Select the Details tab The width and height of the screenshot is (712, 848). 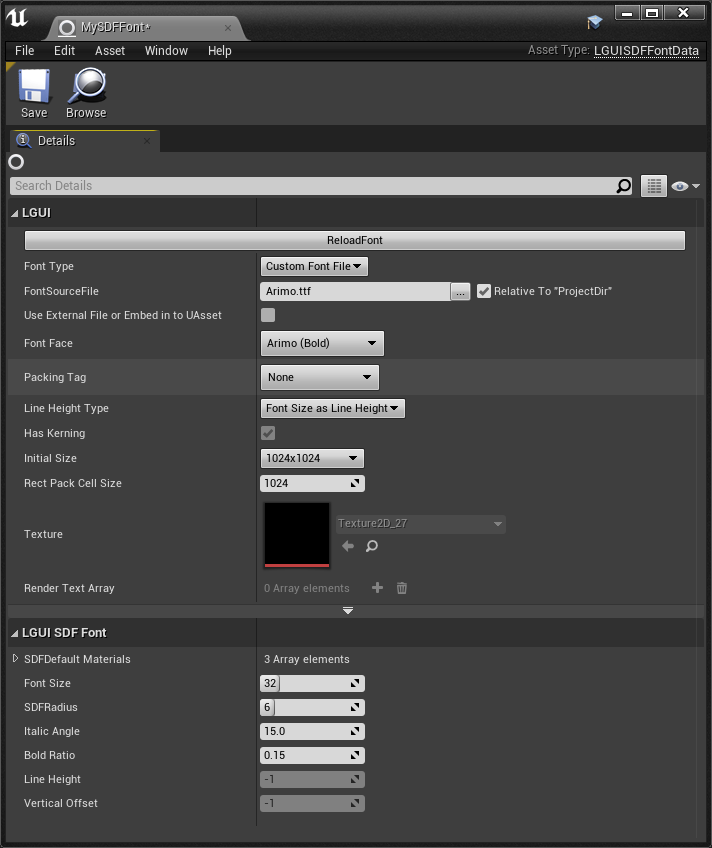tap(84, 141)
